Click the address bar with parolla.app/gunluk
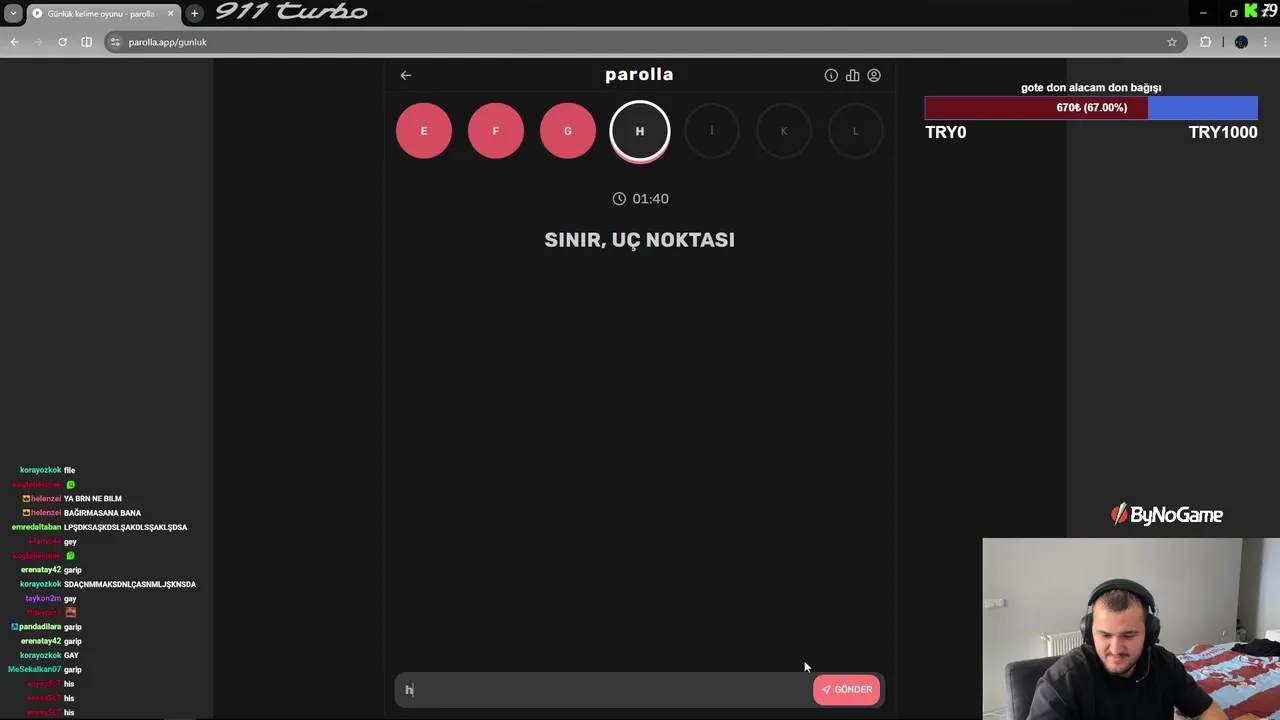1280x720 pixels. [x=644, y=42]
